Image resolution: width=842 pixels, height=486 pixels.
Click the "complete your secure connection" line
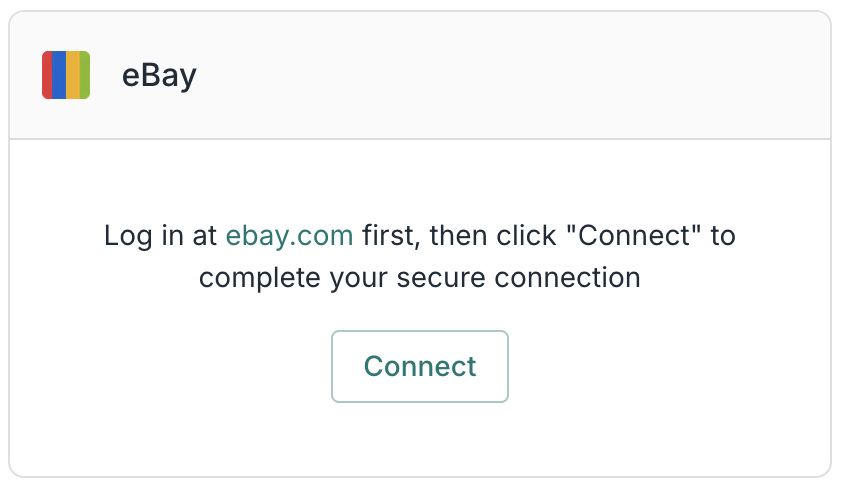point(420,277)
